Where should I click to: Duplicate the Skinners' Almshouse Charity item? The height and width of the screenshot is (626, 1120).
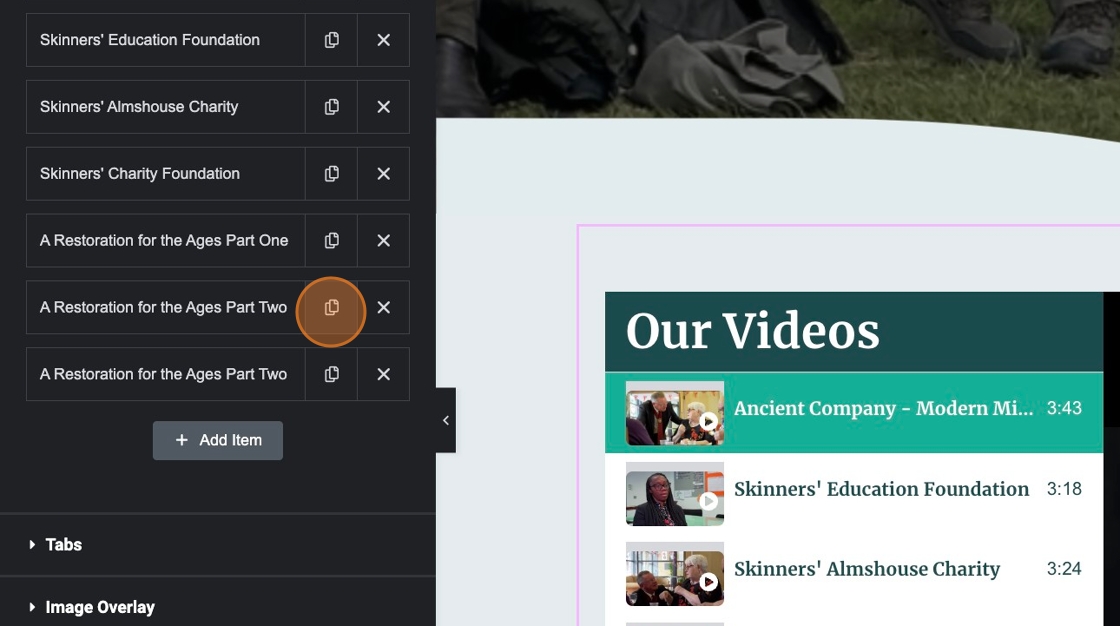pyautogui.click(x=331, y=107)
